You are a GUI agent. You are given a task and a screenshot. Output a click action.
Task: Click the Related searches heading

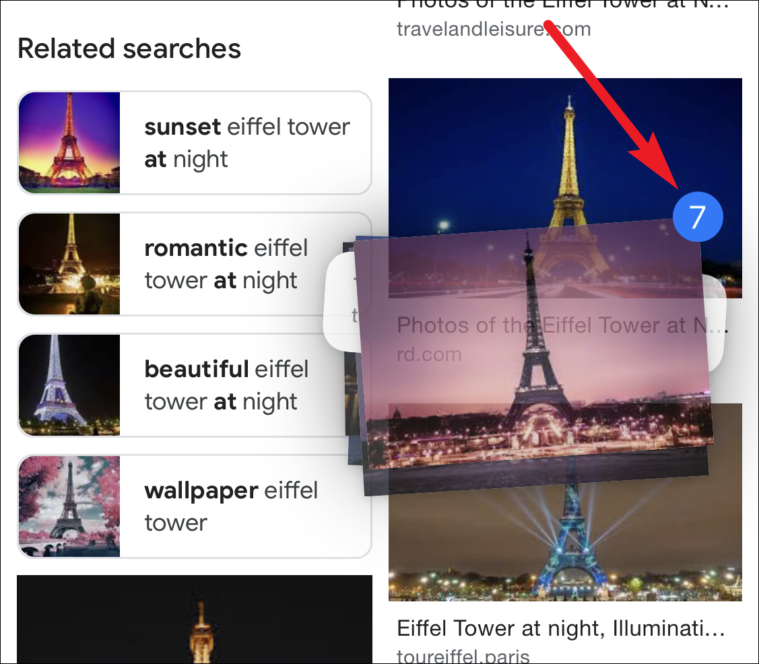[x=129, y=48]
